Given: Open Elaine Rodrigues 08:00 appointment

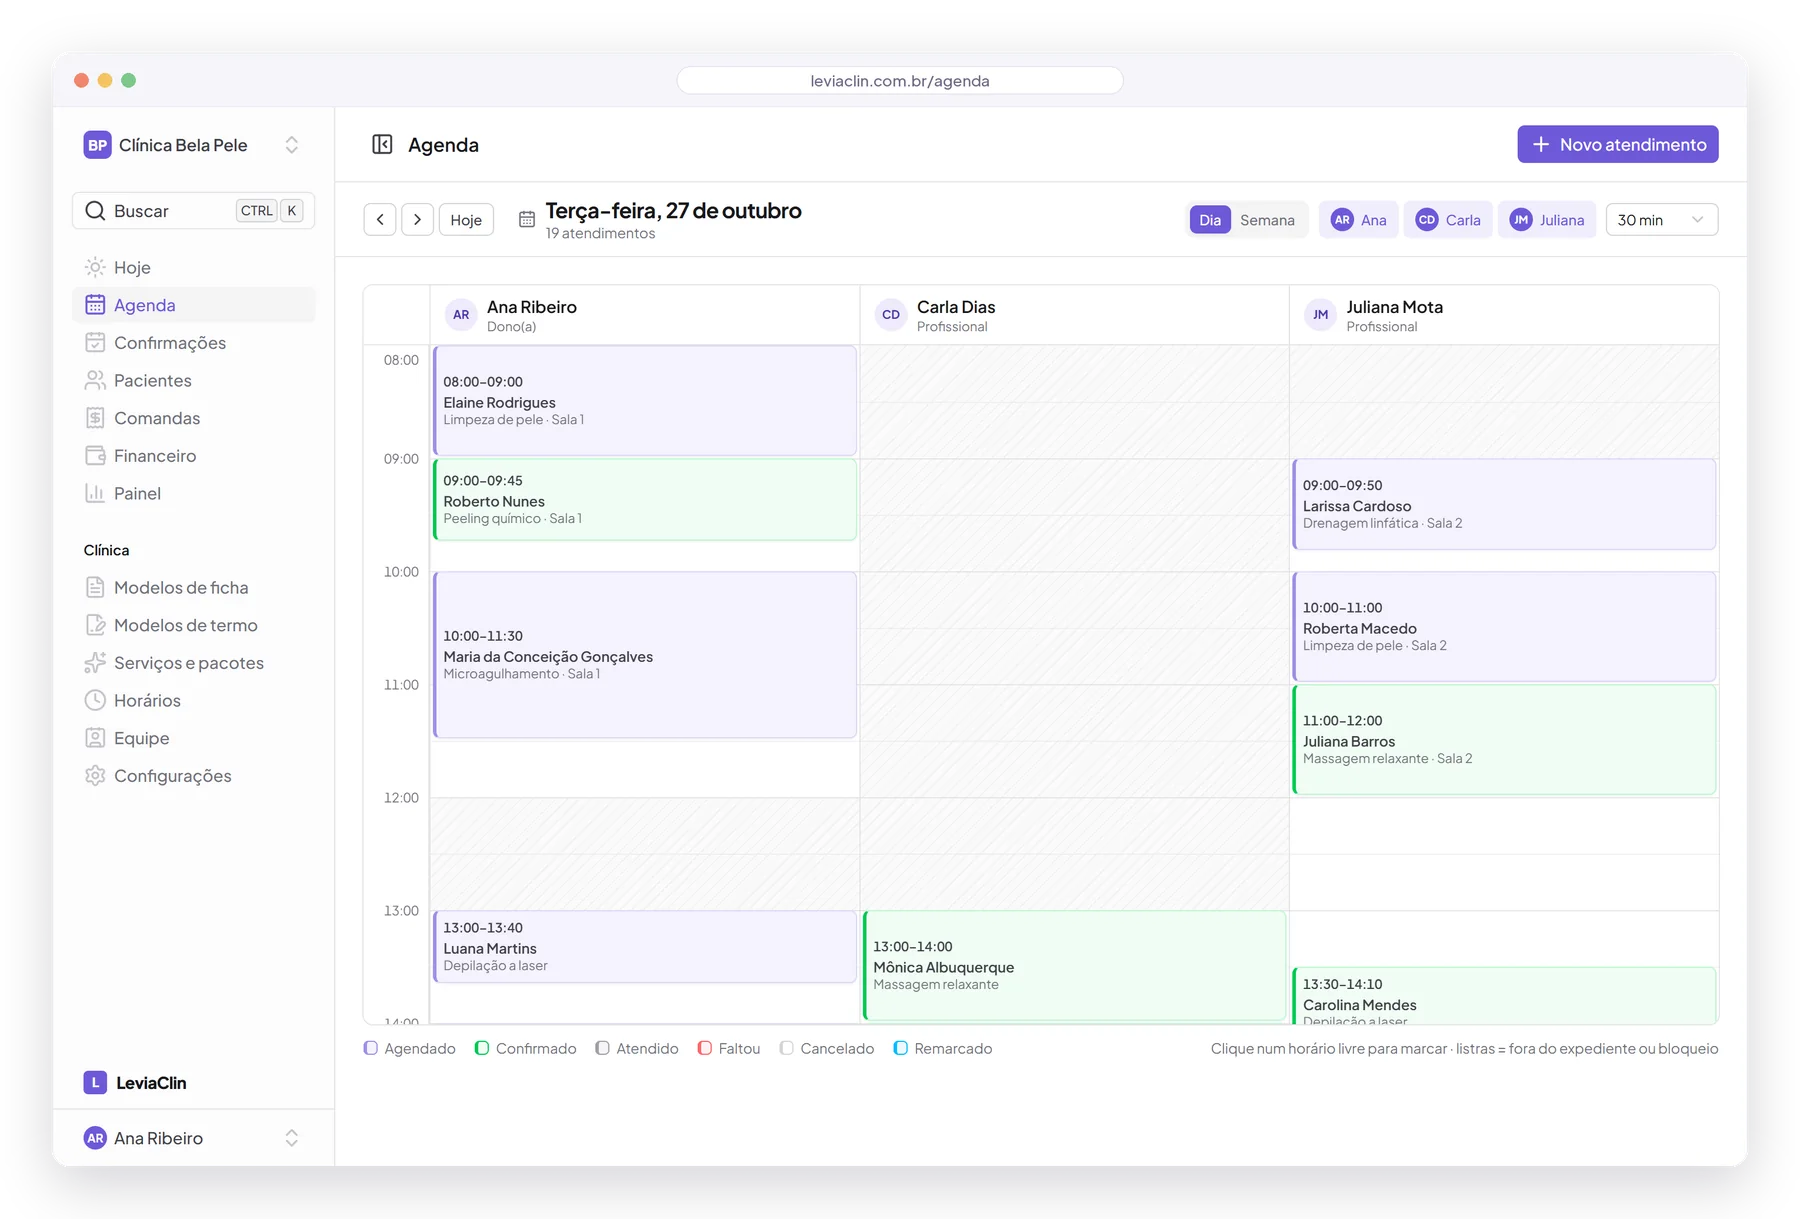Looking at the screenshot, I should pos(645,400).
